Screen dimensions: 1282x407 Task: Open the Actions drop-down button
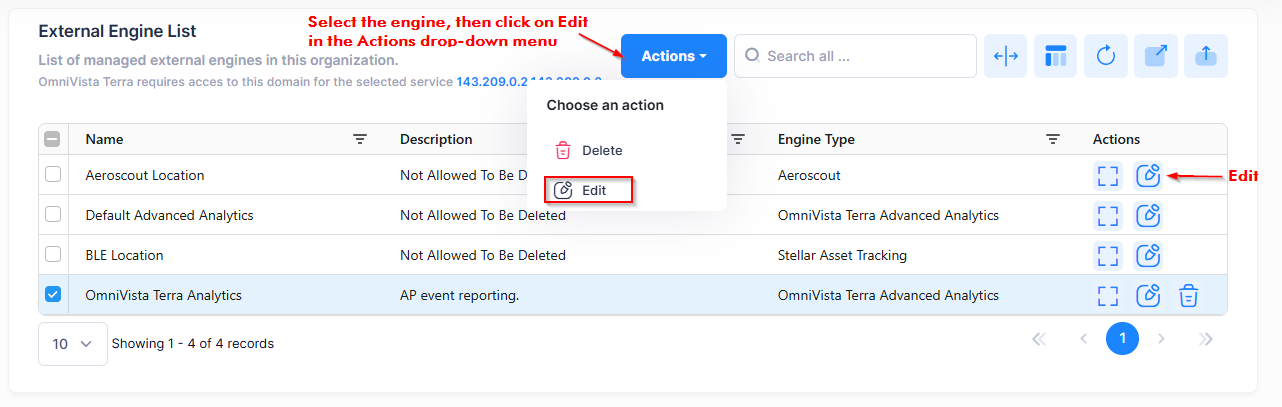pyautogui.click(x=674, y=56)
